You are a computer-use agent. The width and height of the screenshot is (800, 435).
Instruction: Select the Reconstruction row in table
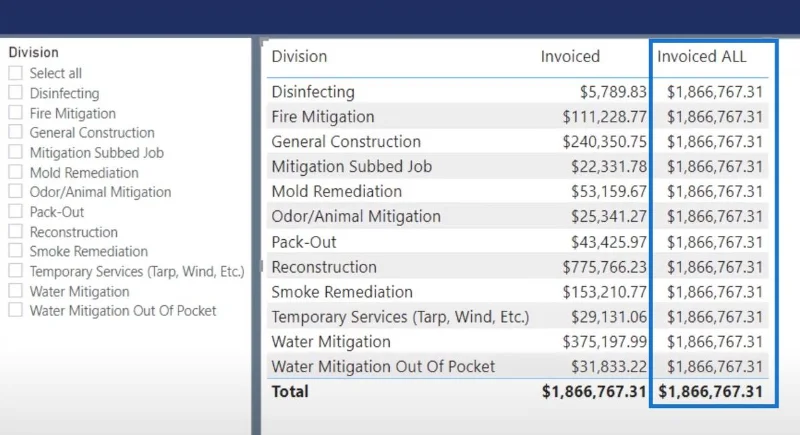(517, 267)
